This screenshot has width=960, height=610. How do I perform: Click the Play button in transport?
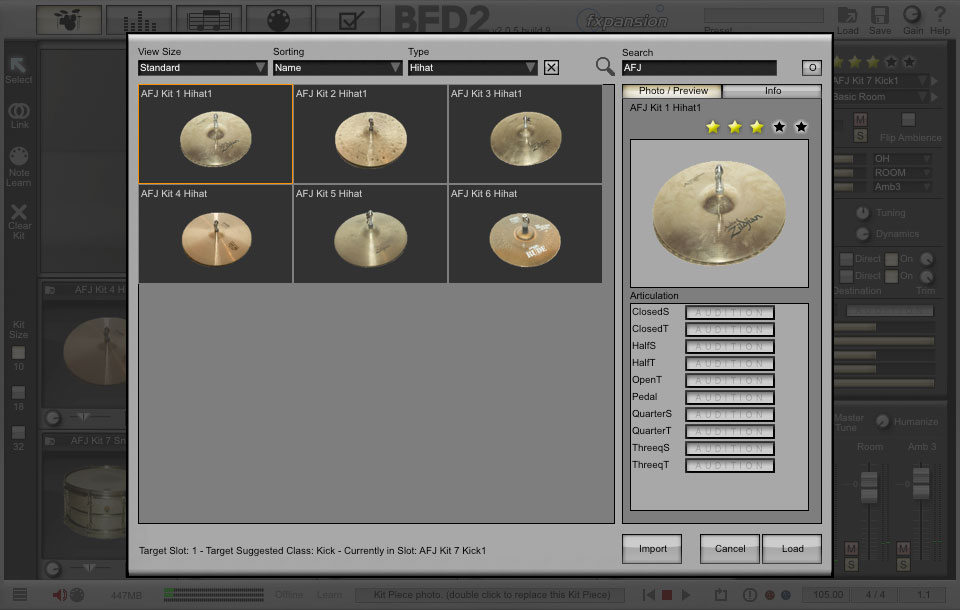pos(686,595)
